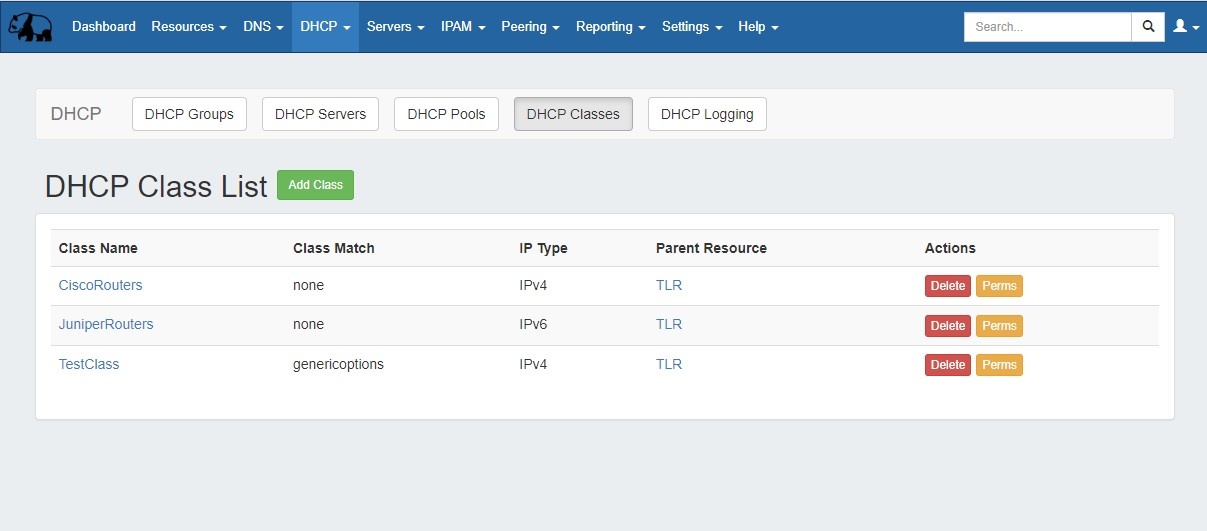Viewport: 1207px width, 531px height.
Task: Open the user account menu icon
Action: pos(1185,27)
